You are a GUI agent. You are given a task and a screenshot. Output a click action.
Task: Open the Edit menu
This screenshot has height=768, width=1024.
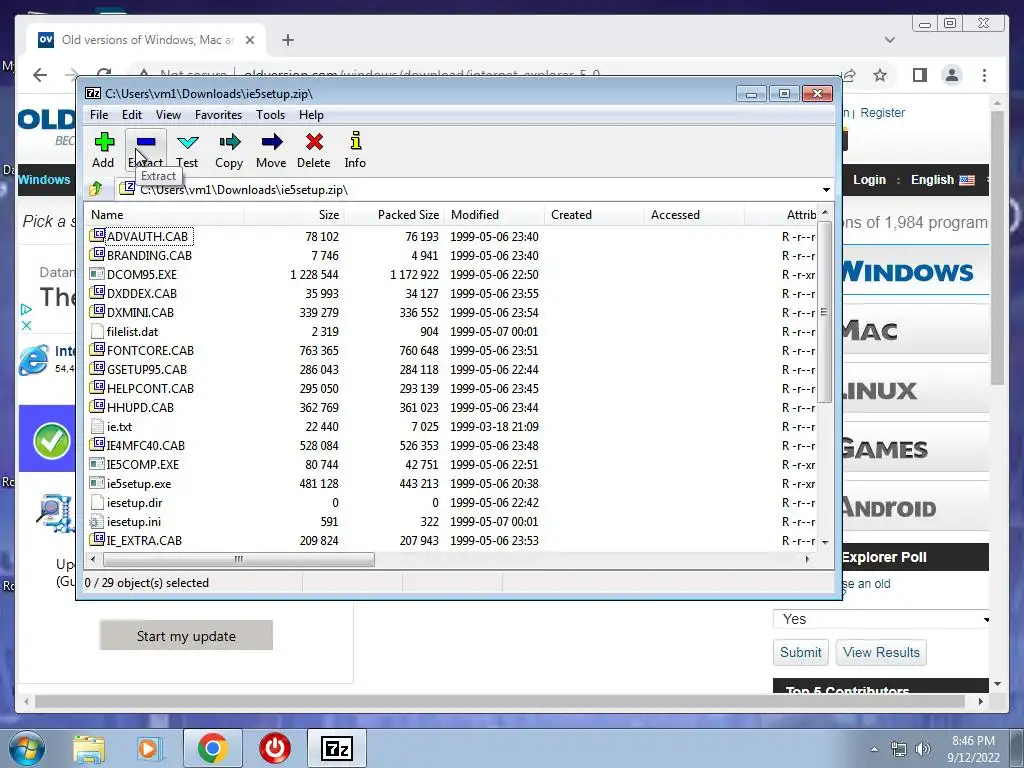(x=132, y=115)
